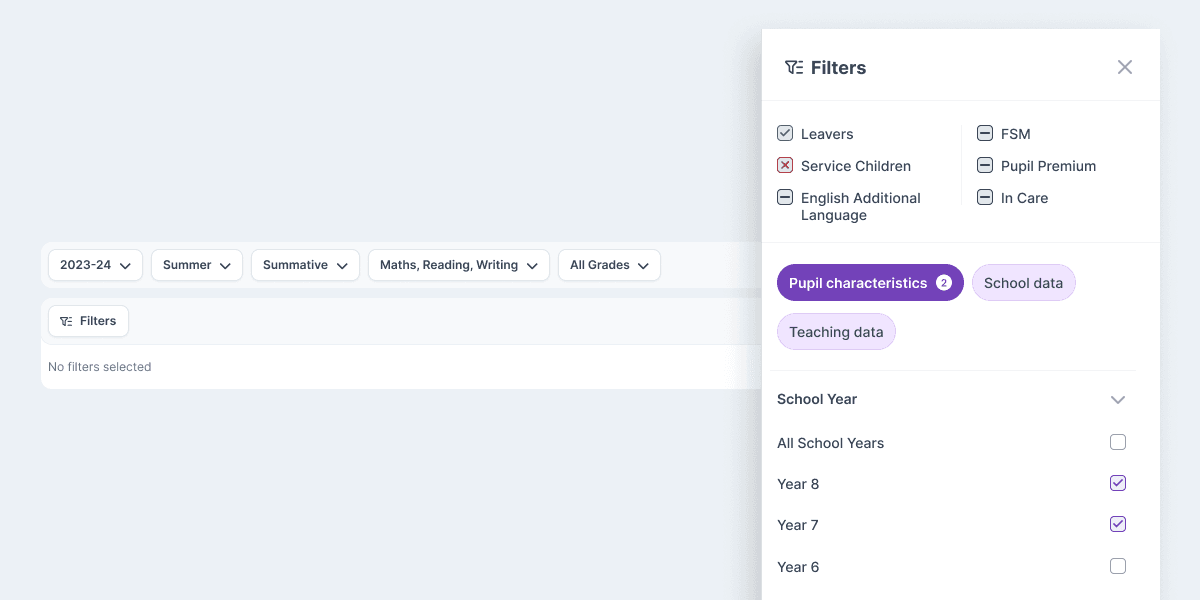Expand the Maths, Reading, Writing dropdown
Screen dimensions: 1200x600
pos(458,265)
